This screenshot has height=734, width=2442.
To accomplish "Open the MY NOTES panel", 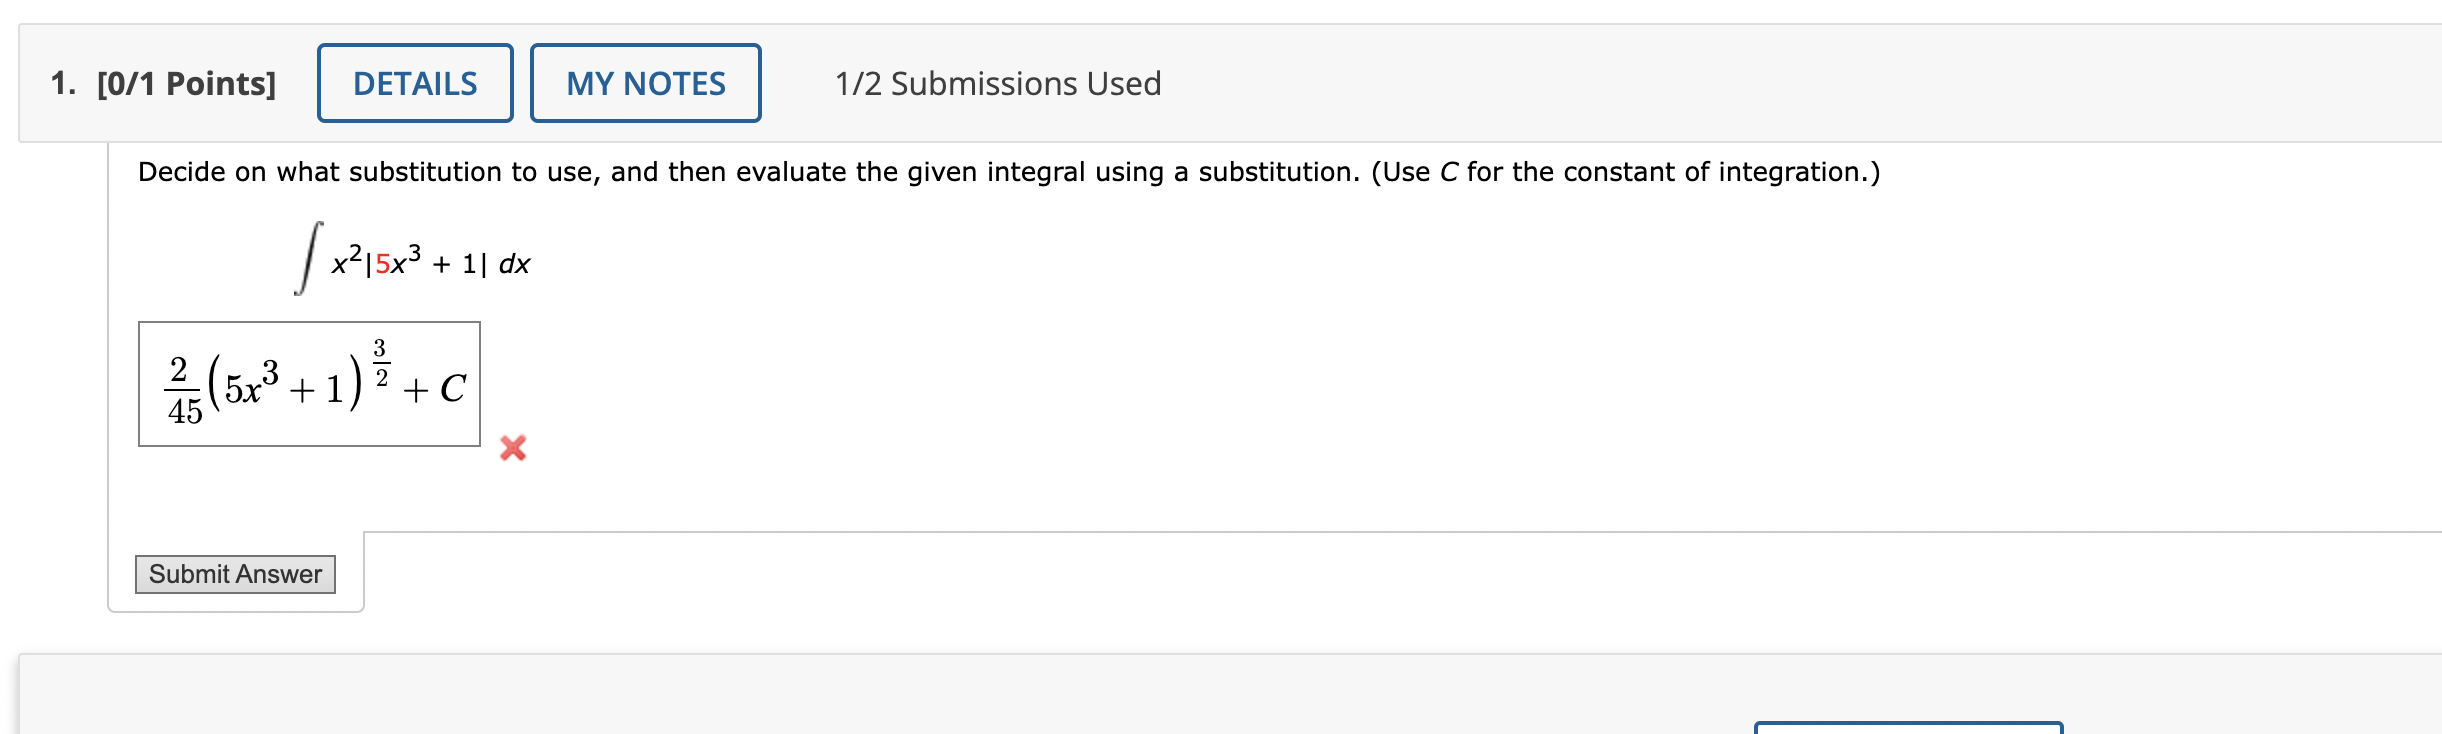I will click(x=645, y=84).
